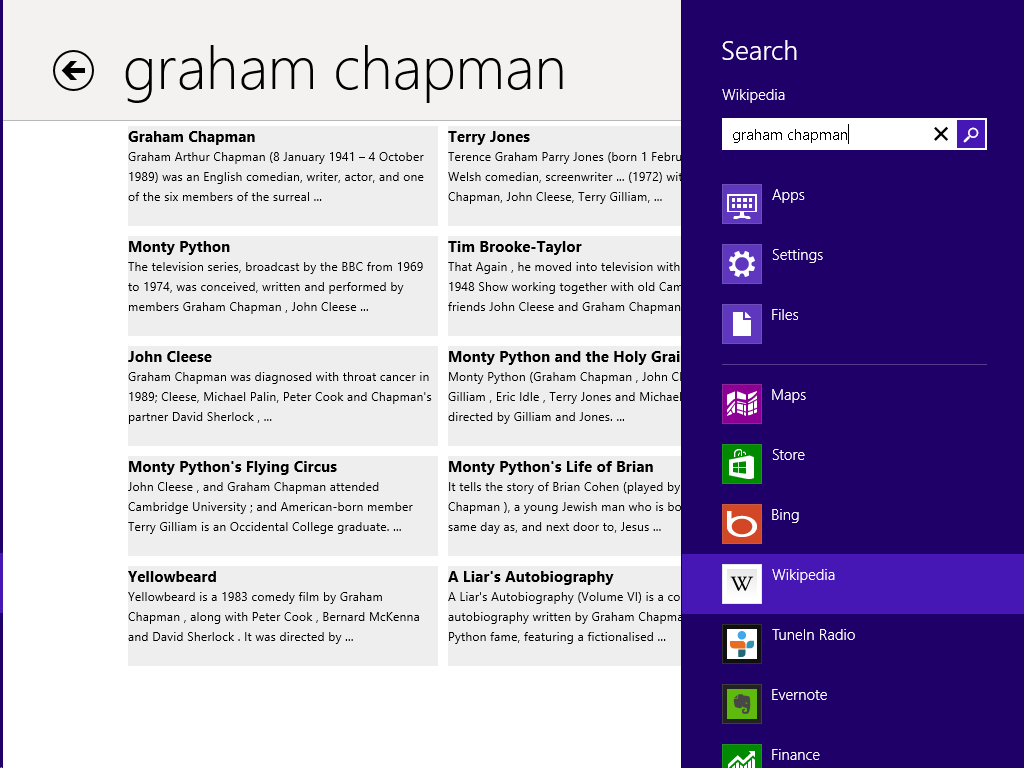Image resolution: width=1024 pixels, height=768 pixels.
Task: Click the Maps label
Action: coord(788,395)
